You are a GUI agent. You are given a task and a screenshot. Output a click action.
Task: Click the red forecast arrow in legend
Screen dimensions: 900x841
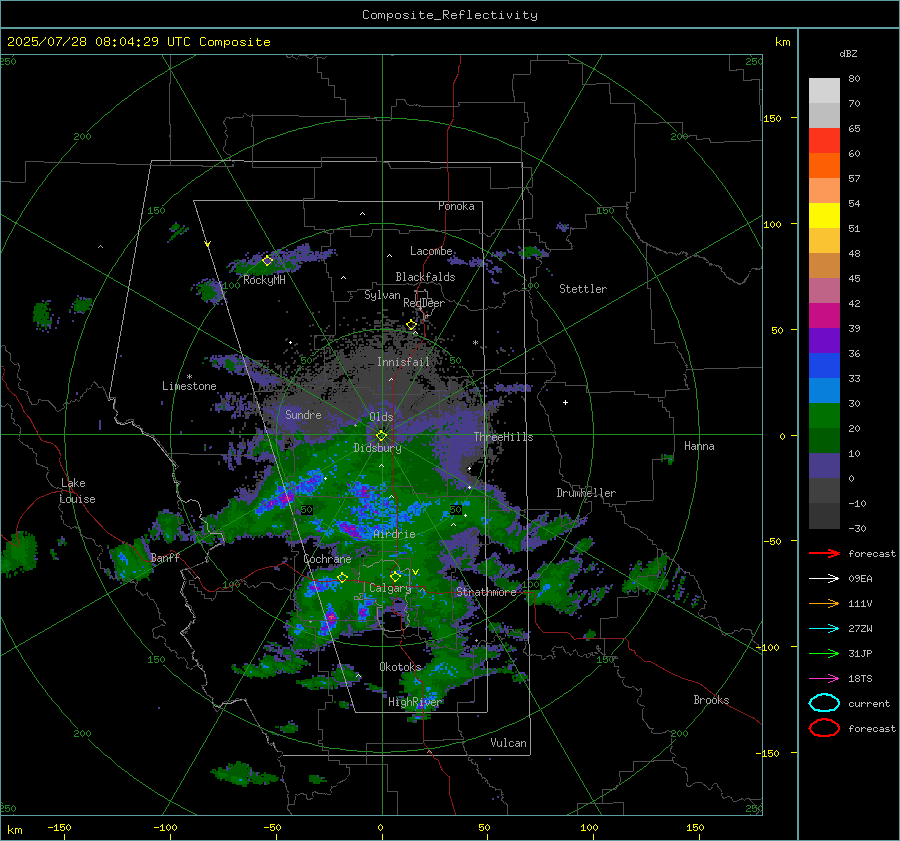(x=824, y=553)
